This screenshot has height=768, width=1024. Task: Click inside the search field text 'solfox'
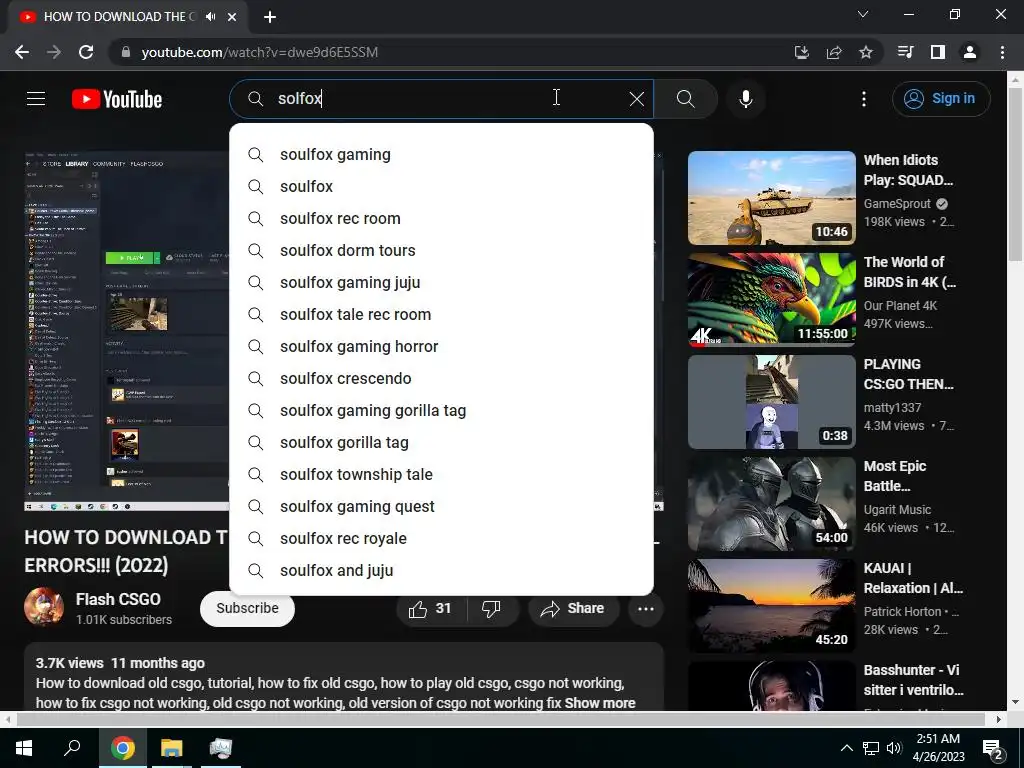pos(300,99)
